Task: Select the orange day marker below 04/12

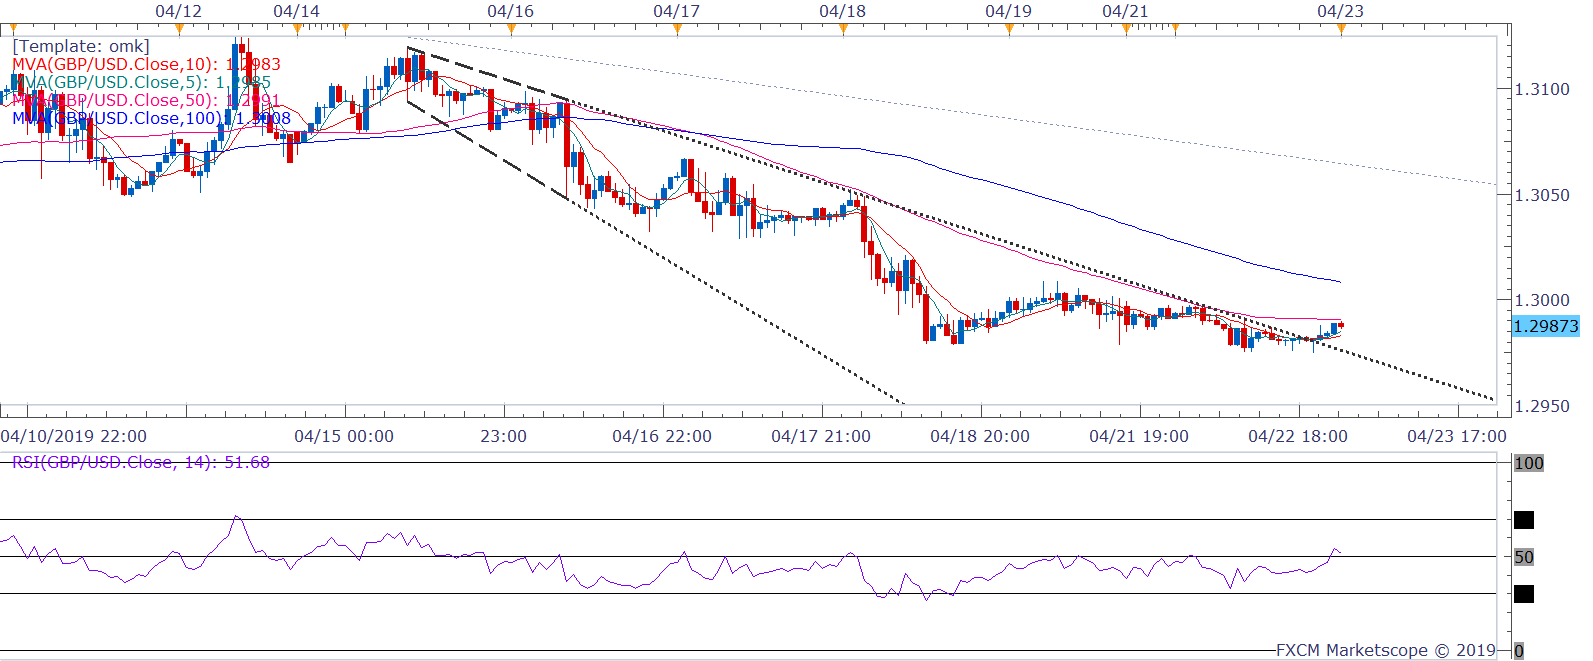Action: [x=179, y=29]
